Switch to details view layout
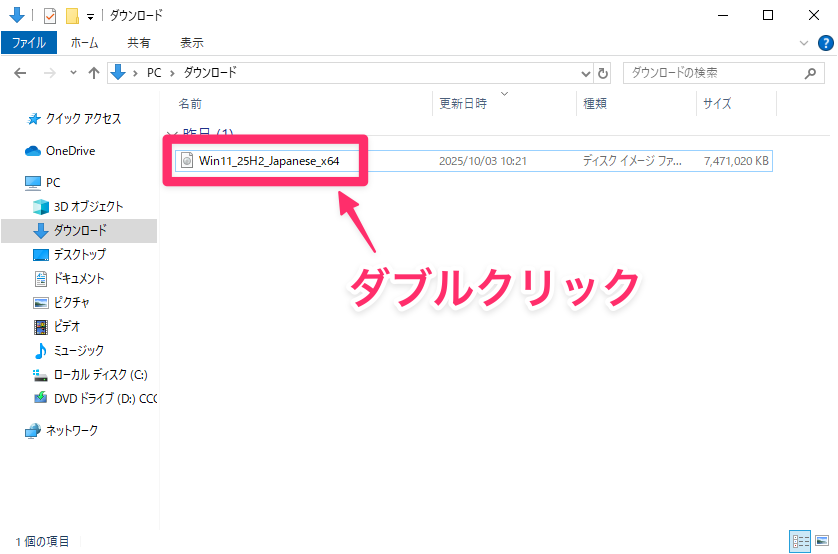838x554 pixels. tap(800, 541)
